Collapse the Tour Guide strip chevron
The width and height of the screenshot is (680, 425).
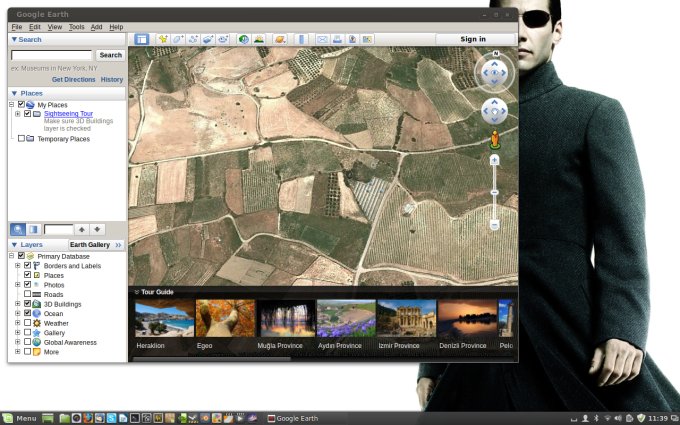[137, 292]
